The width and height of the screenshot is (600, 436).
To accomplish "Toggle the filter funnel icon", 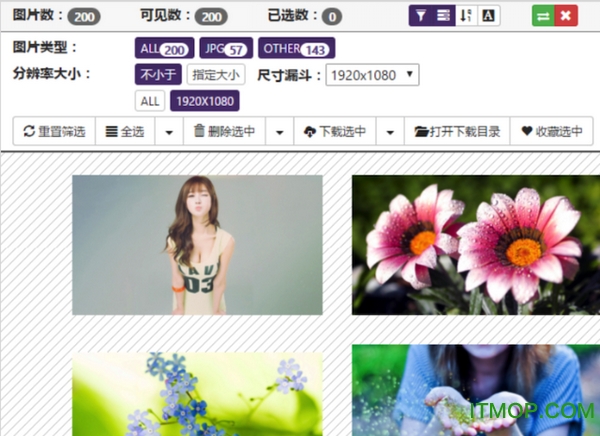I will (x=421, y=16).
